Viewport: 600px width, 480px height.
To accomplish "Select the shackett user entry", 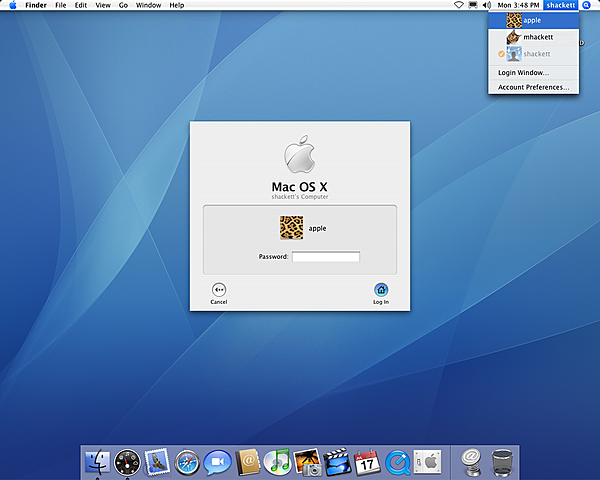I will 533,54.
